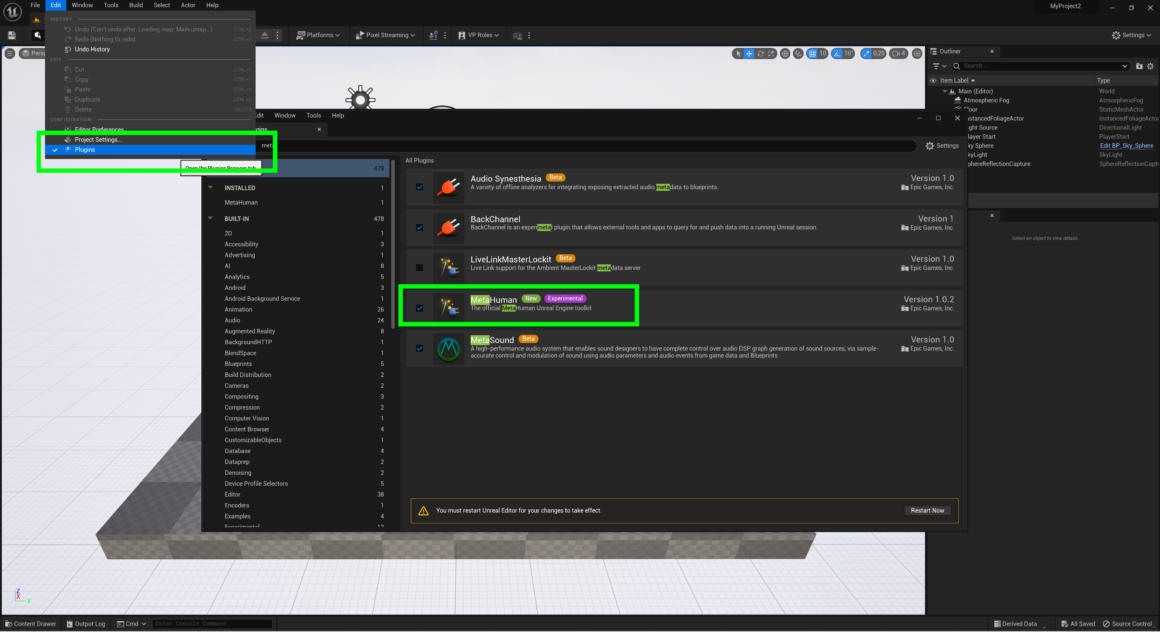Enable the LiveLinkMasterLockit plugin checkbox
1160x632 pixels.
419,267
